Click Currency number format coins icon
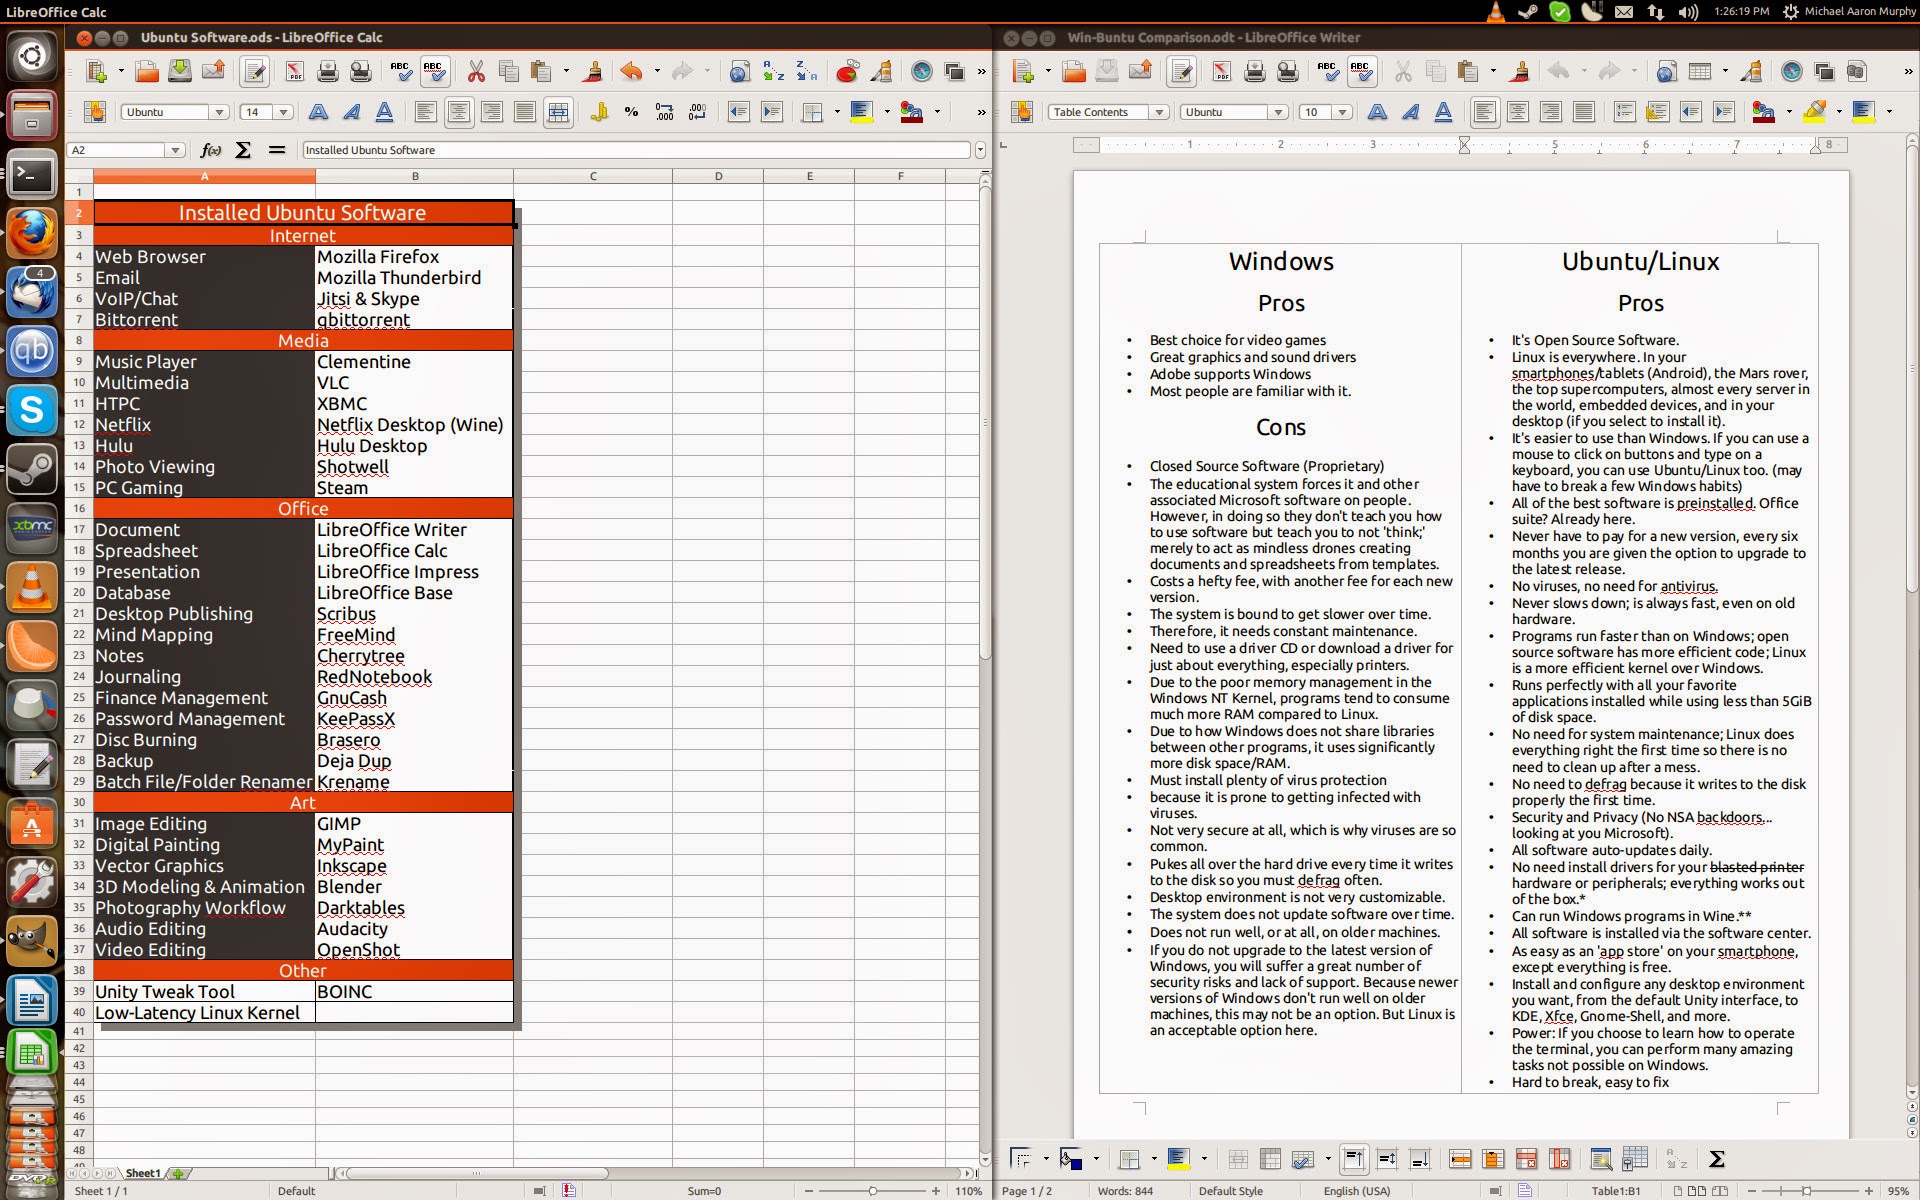The image size is (1920, 1200). (x=598, y=112)
